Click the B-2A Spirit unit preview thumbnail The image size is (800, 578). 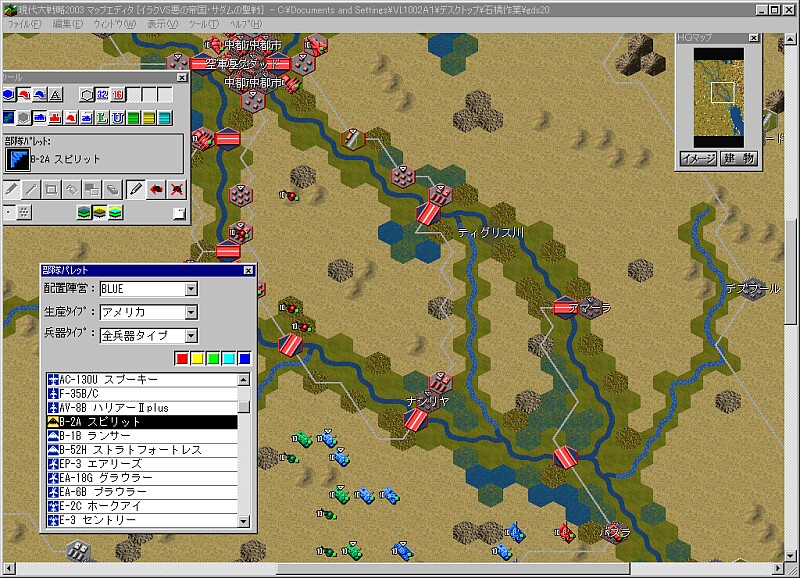[x=17, y=159]
